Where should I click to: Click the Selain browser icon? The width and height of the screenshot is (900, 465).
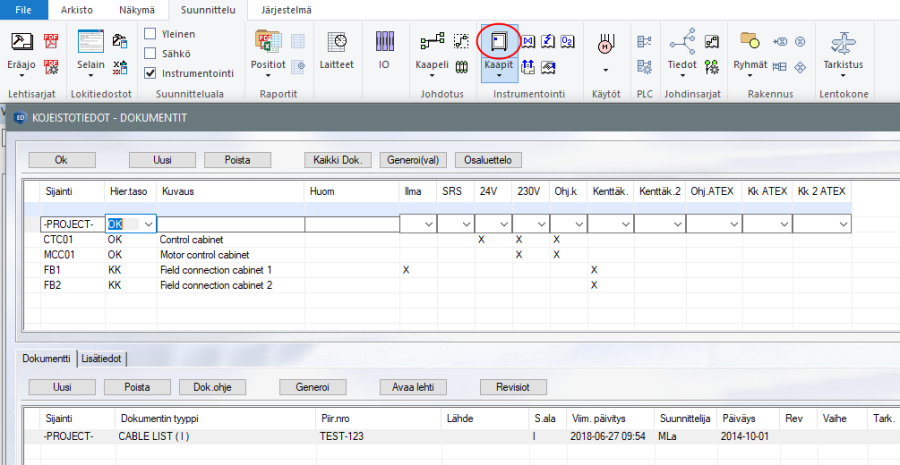tap(90, 42)
